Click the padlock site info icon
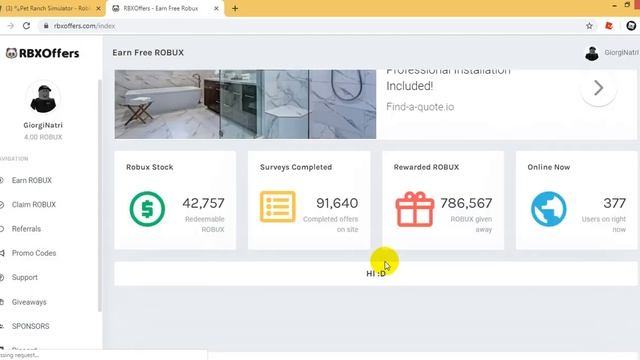Viewport: 640px width, 360px height. tap(46, 26)
